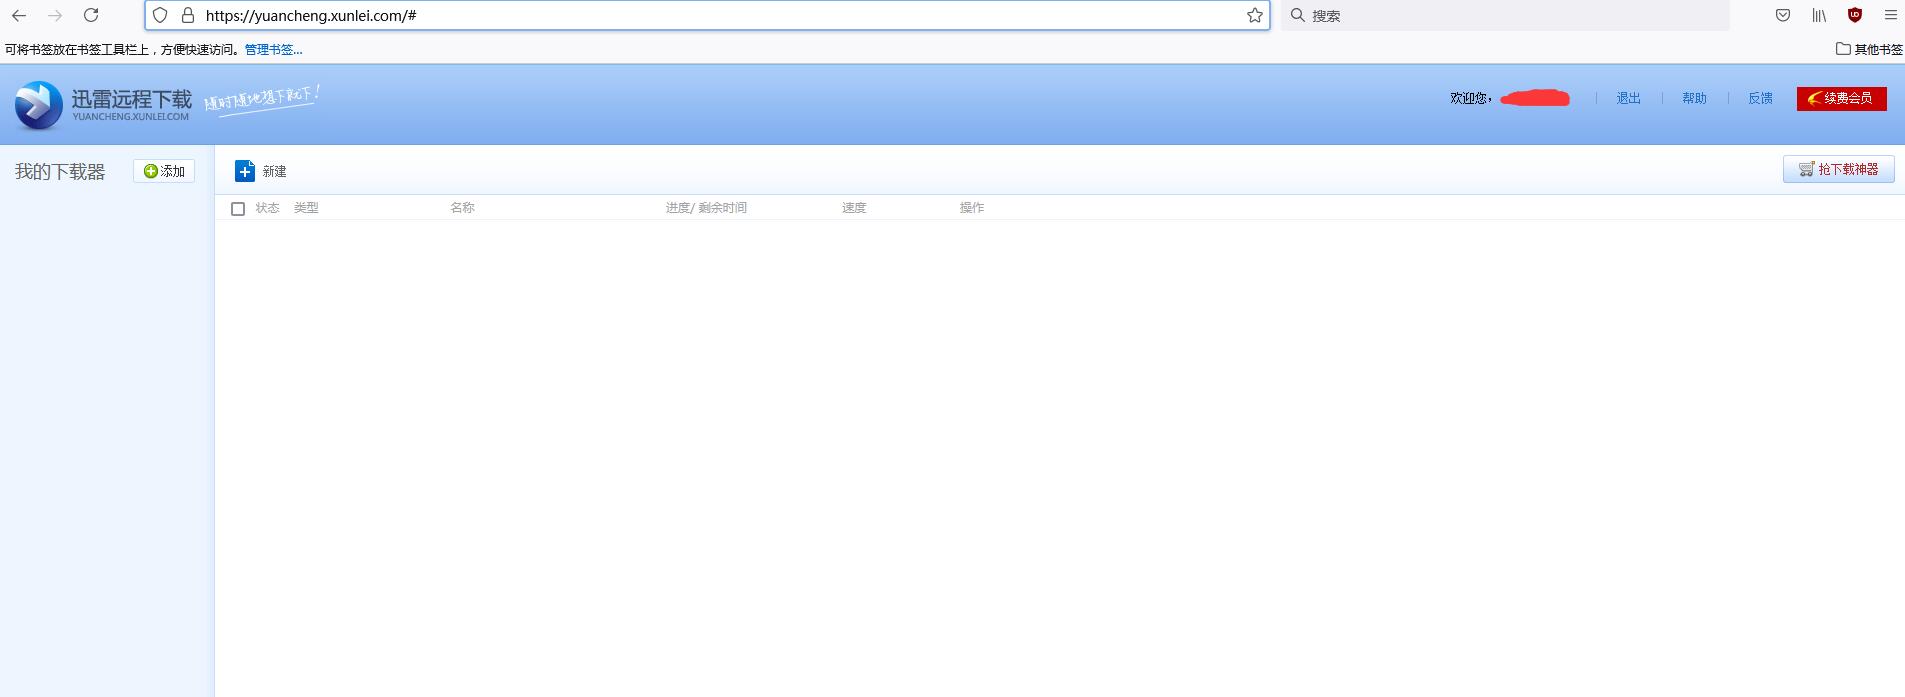Log out using the 退出 link
1905x697 pixels.
point(1628,98)
